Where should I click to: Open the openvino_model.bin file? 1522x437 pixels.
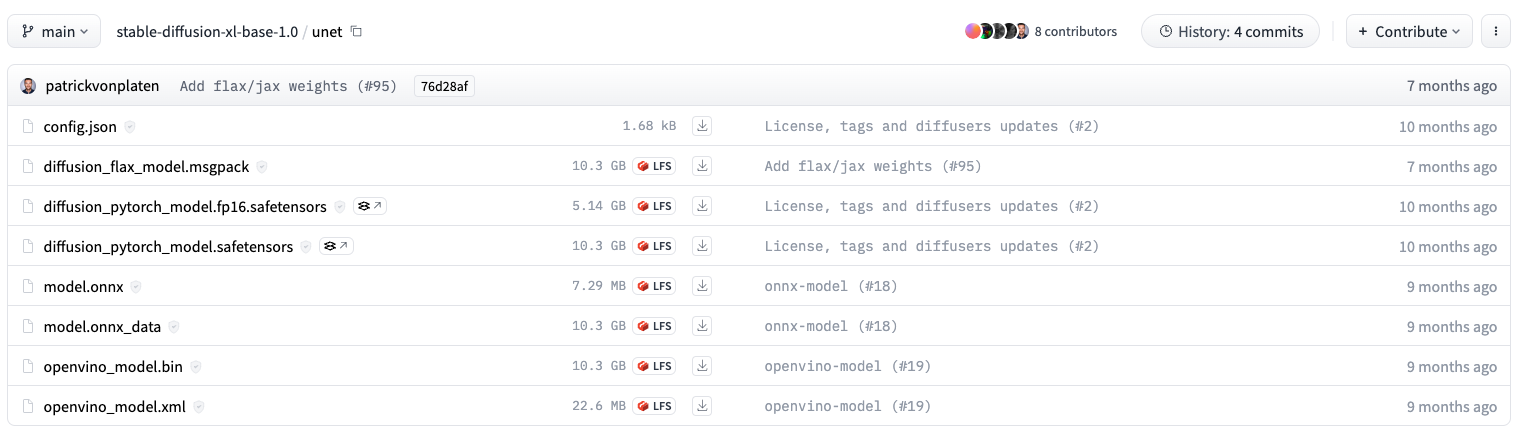[113, 366]
